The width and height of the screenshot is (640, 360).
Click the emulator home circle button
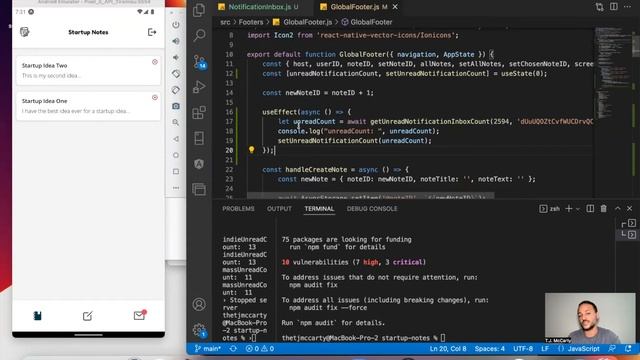[176, 155]
